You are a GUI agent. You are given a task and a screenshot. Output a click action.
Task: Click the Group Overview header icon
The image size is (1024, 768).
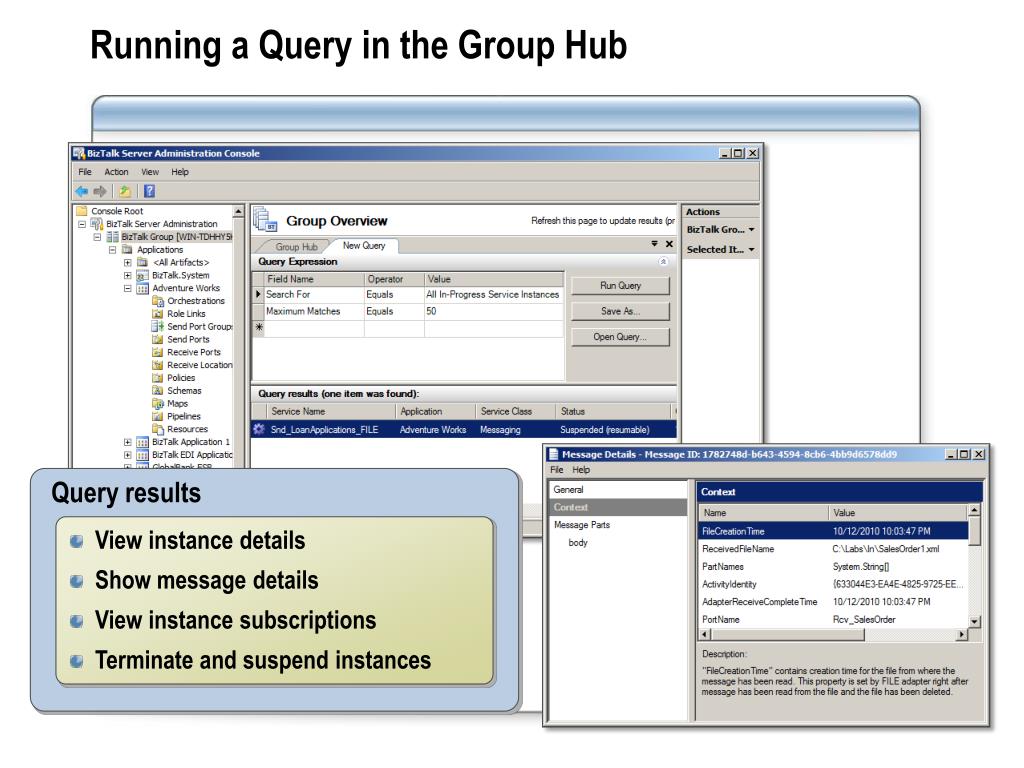tap(266, 219)
